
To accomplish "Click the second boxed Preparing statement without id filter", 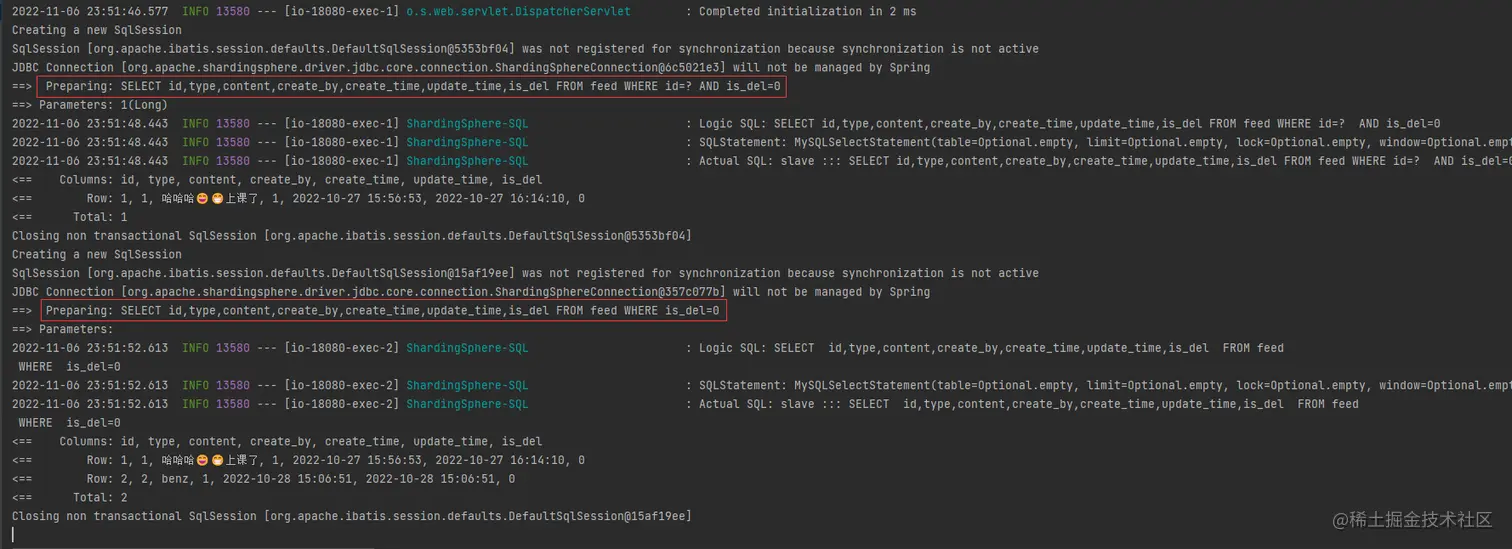I will 383,311.
